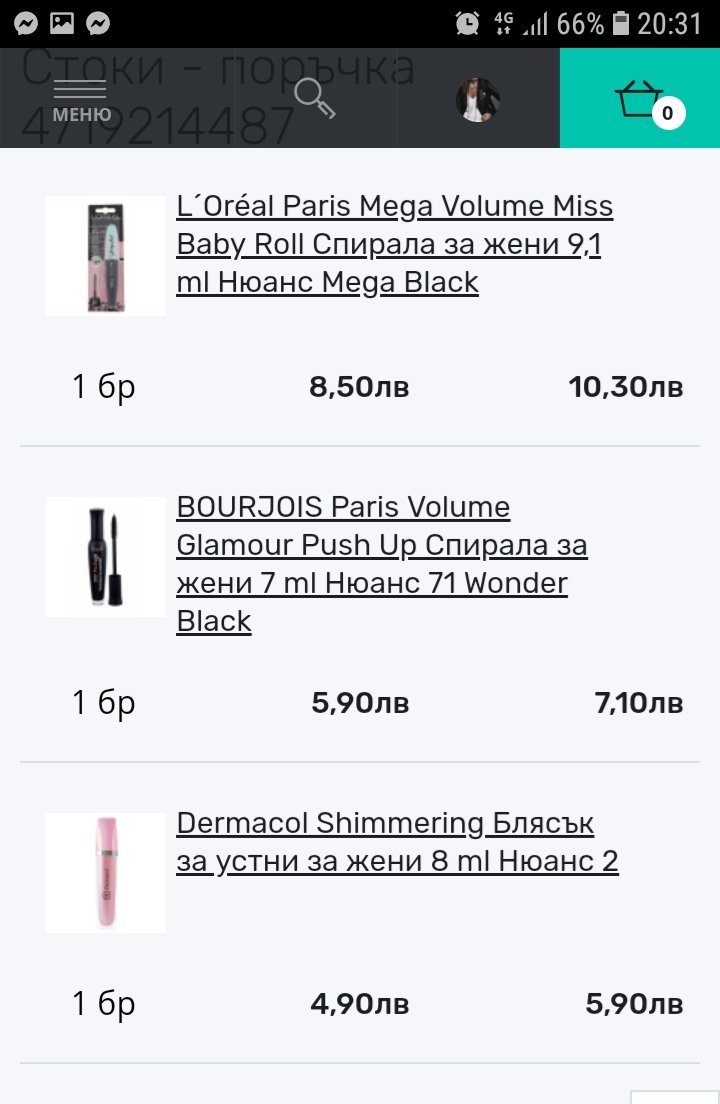This screenshot has height=1104, width=720.
Task: Tap the alarm clock status icon
Action: tap(467, 23)
